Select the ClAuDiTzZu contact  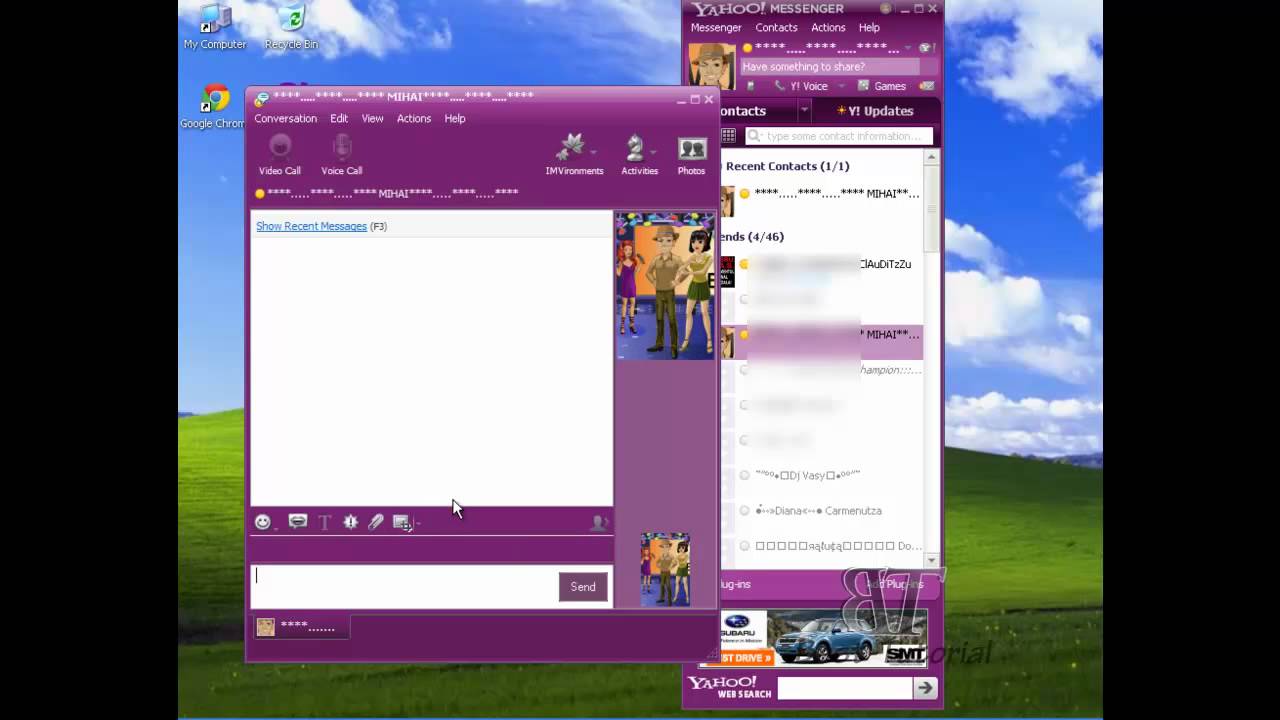tap(820, 265)
